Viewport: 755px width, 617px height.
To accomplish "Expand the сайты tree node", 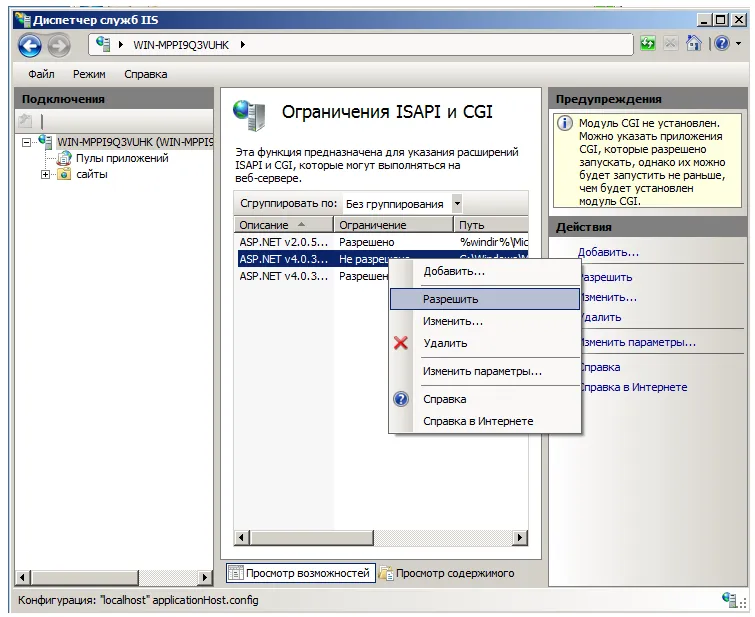I will point(46,174).
